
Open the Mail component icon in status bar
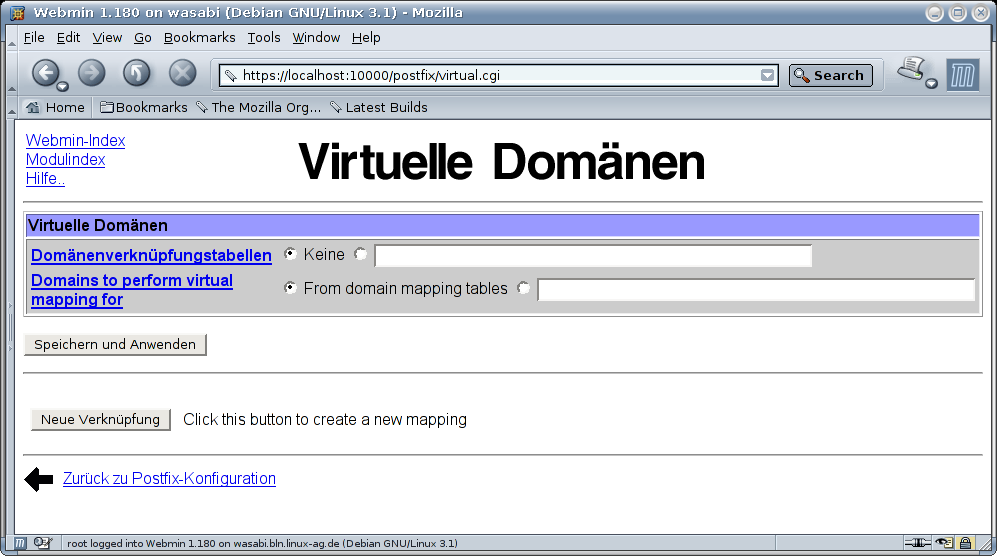(x=42, y=543)
